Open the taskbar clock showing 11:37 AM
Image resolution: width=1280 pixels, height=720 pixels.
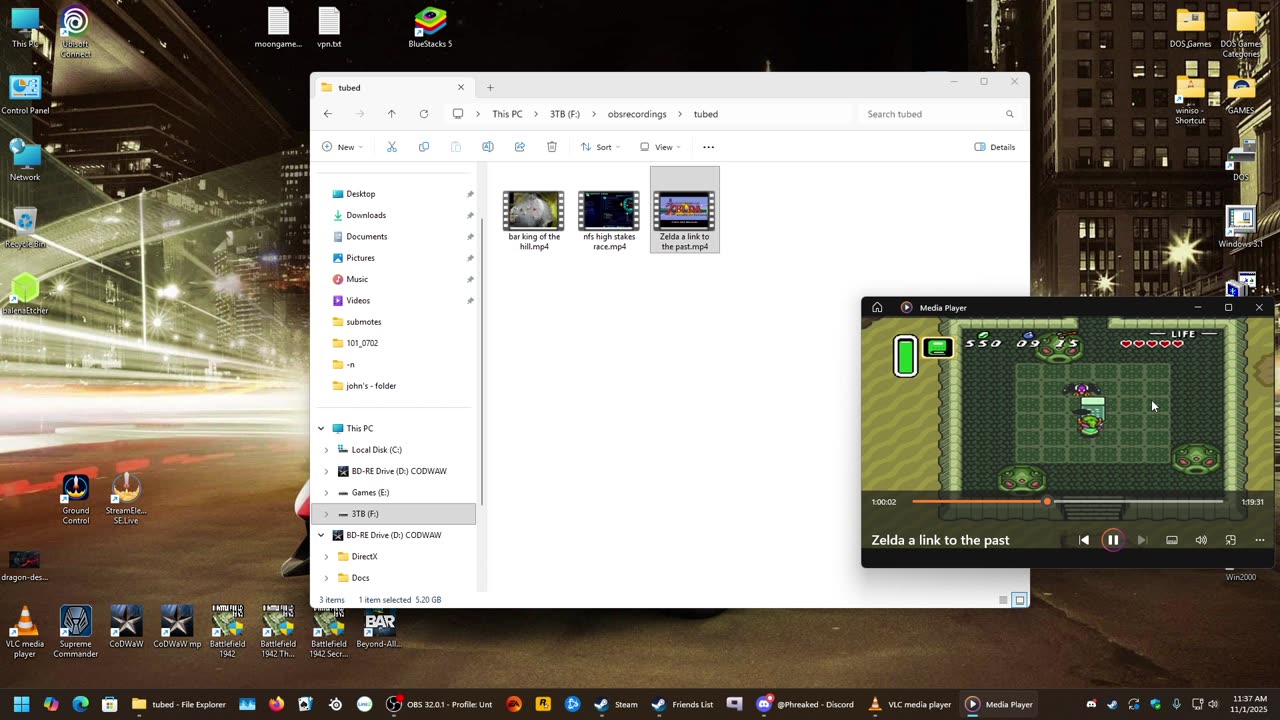[x=1248, y=704]
